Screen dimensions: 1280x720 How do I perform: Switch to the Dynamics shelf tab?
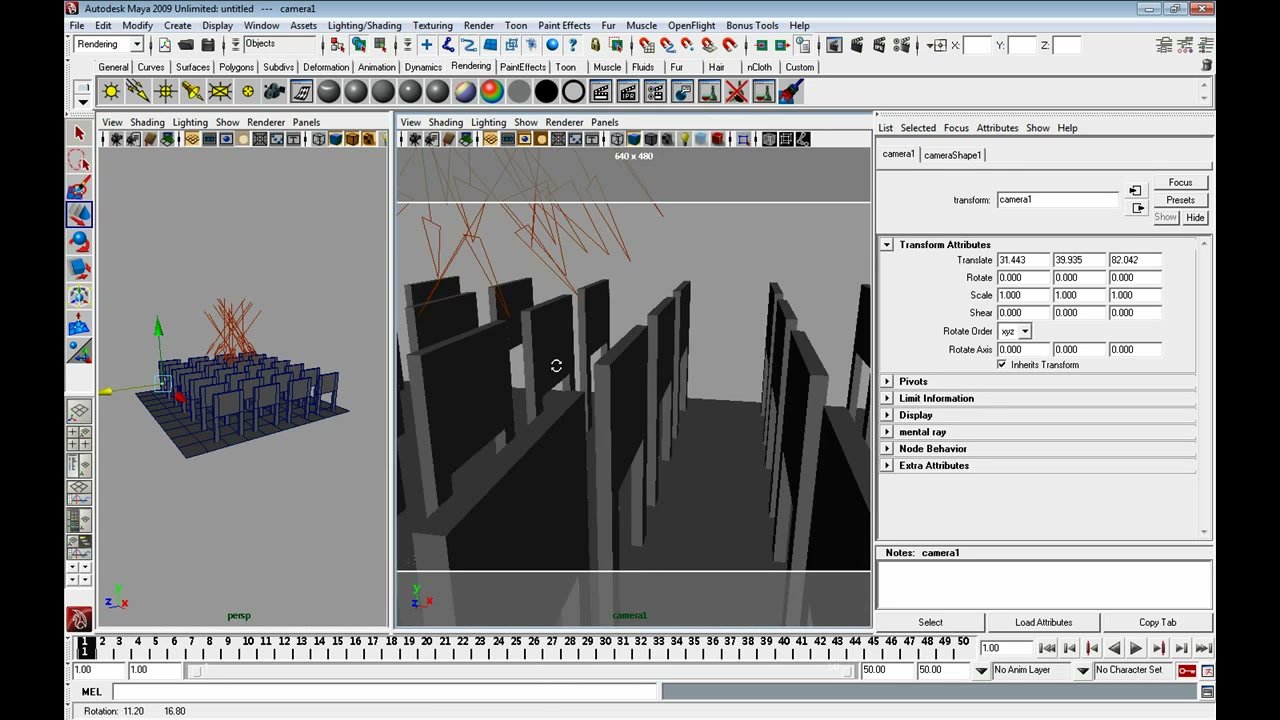click(x=423, y=67)
